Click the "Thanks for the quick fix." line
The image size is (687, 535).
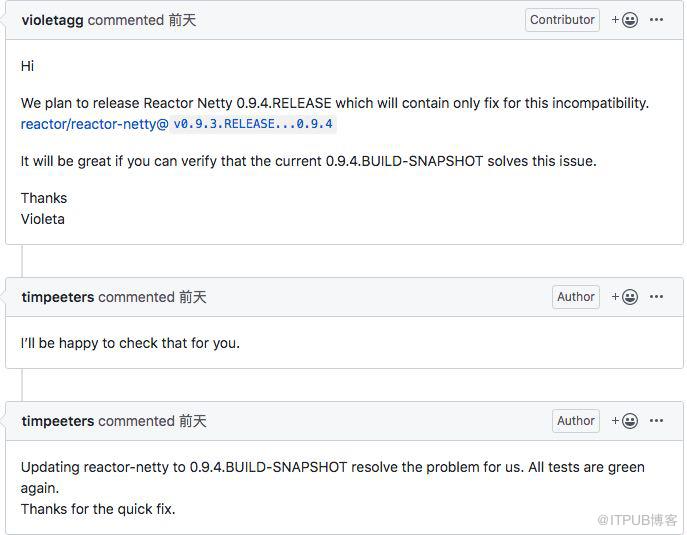pyautogui.click(x=98, y=509)
